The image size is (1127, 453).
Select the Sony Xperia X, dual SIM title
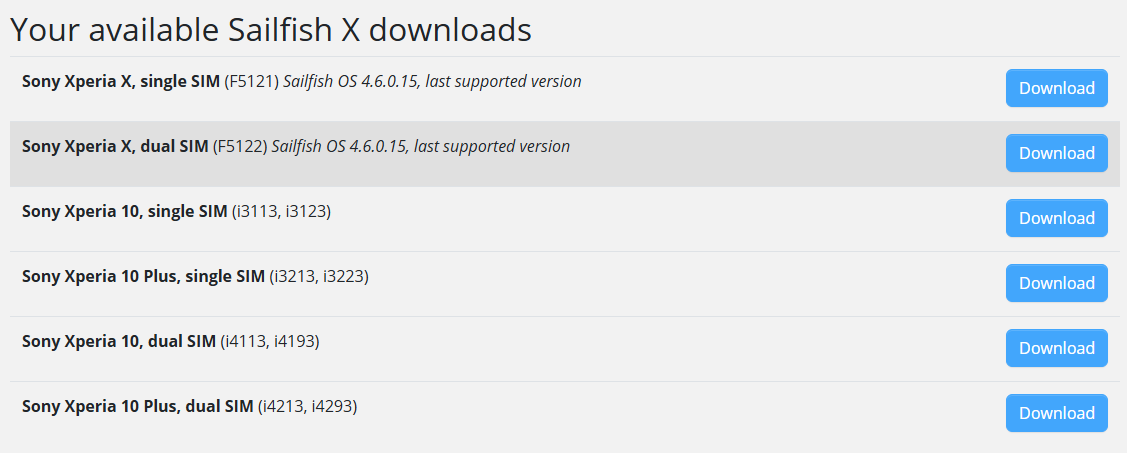pyautogui.click(x=115, y=147)
